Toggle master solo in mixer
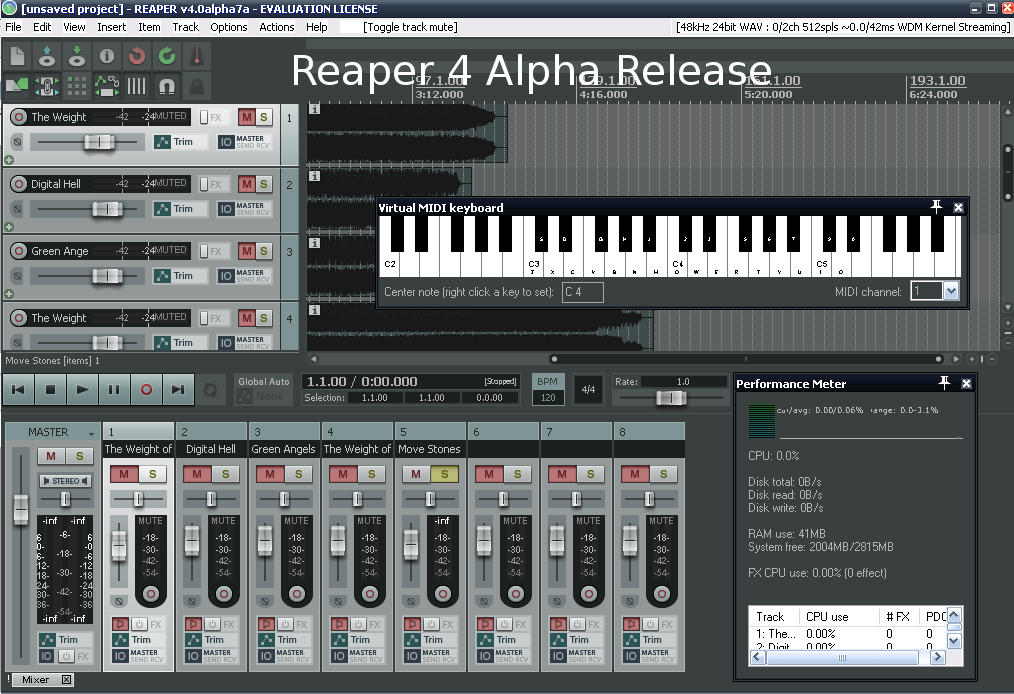 click(80, 456)
